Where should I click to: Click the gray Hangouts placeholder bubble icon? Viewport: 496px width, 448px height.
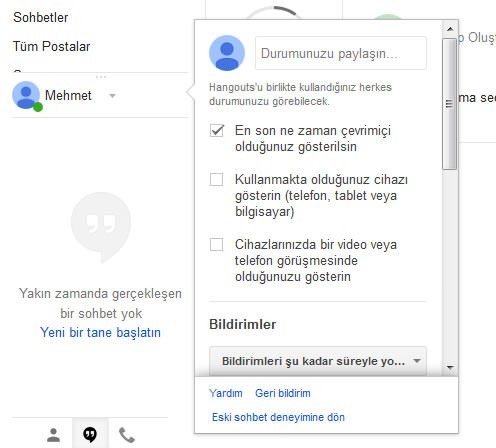(x=101, y=227)
